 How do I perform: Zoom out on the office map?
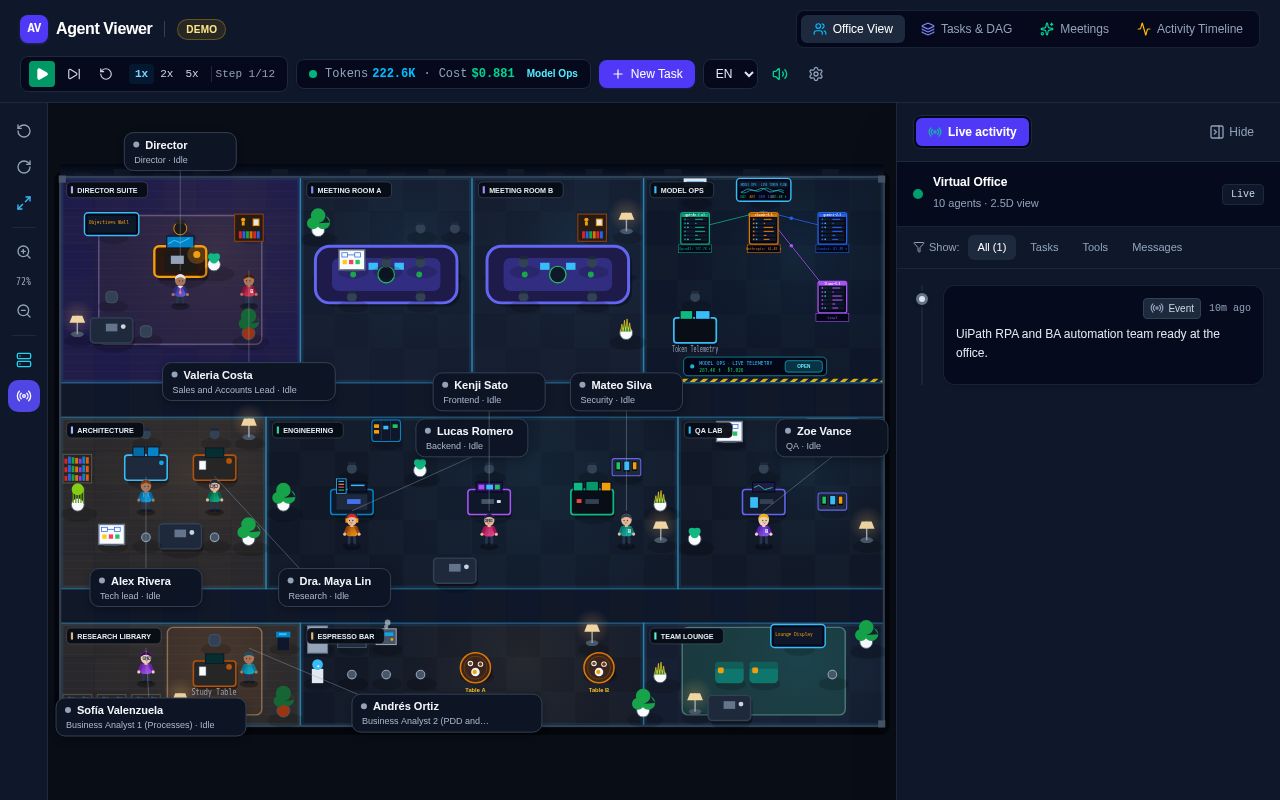coord(24,311)
